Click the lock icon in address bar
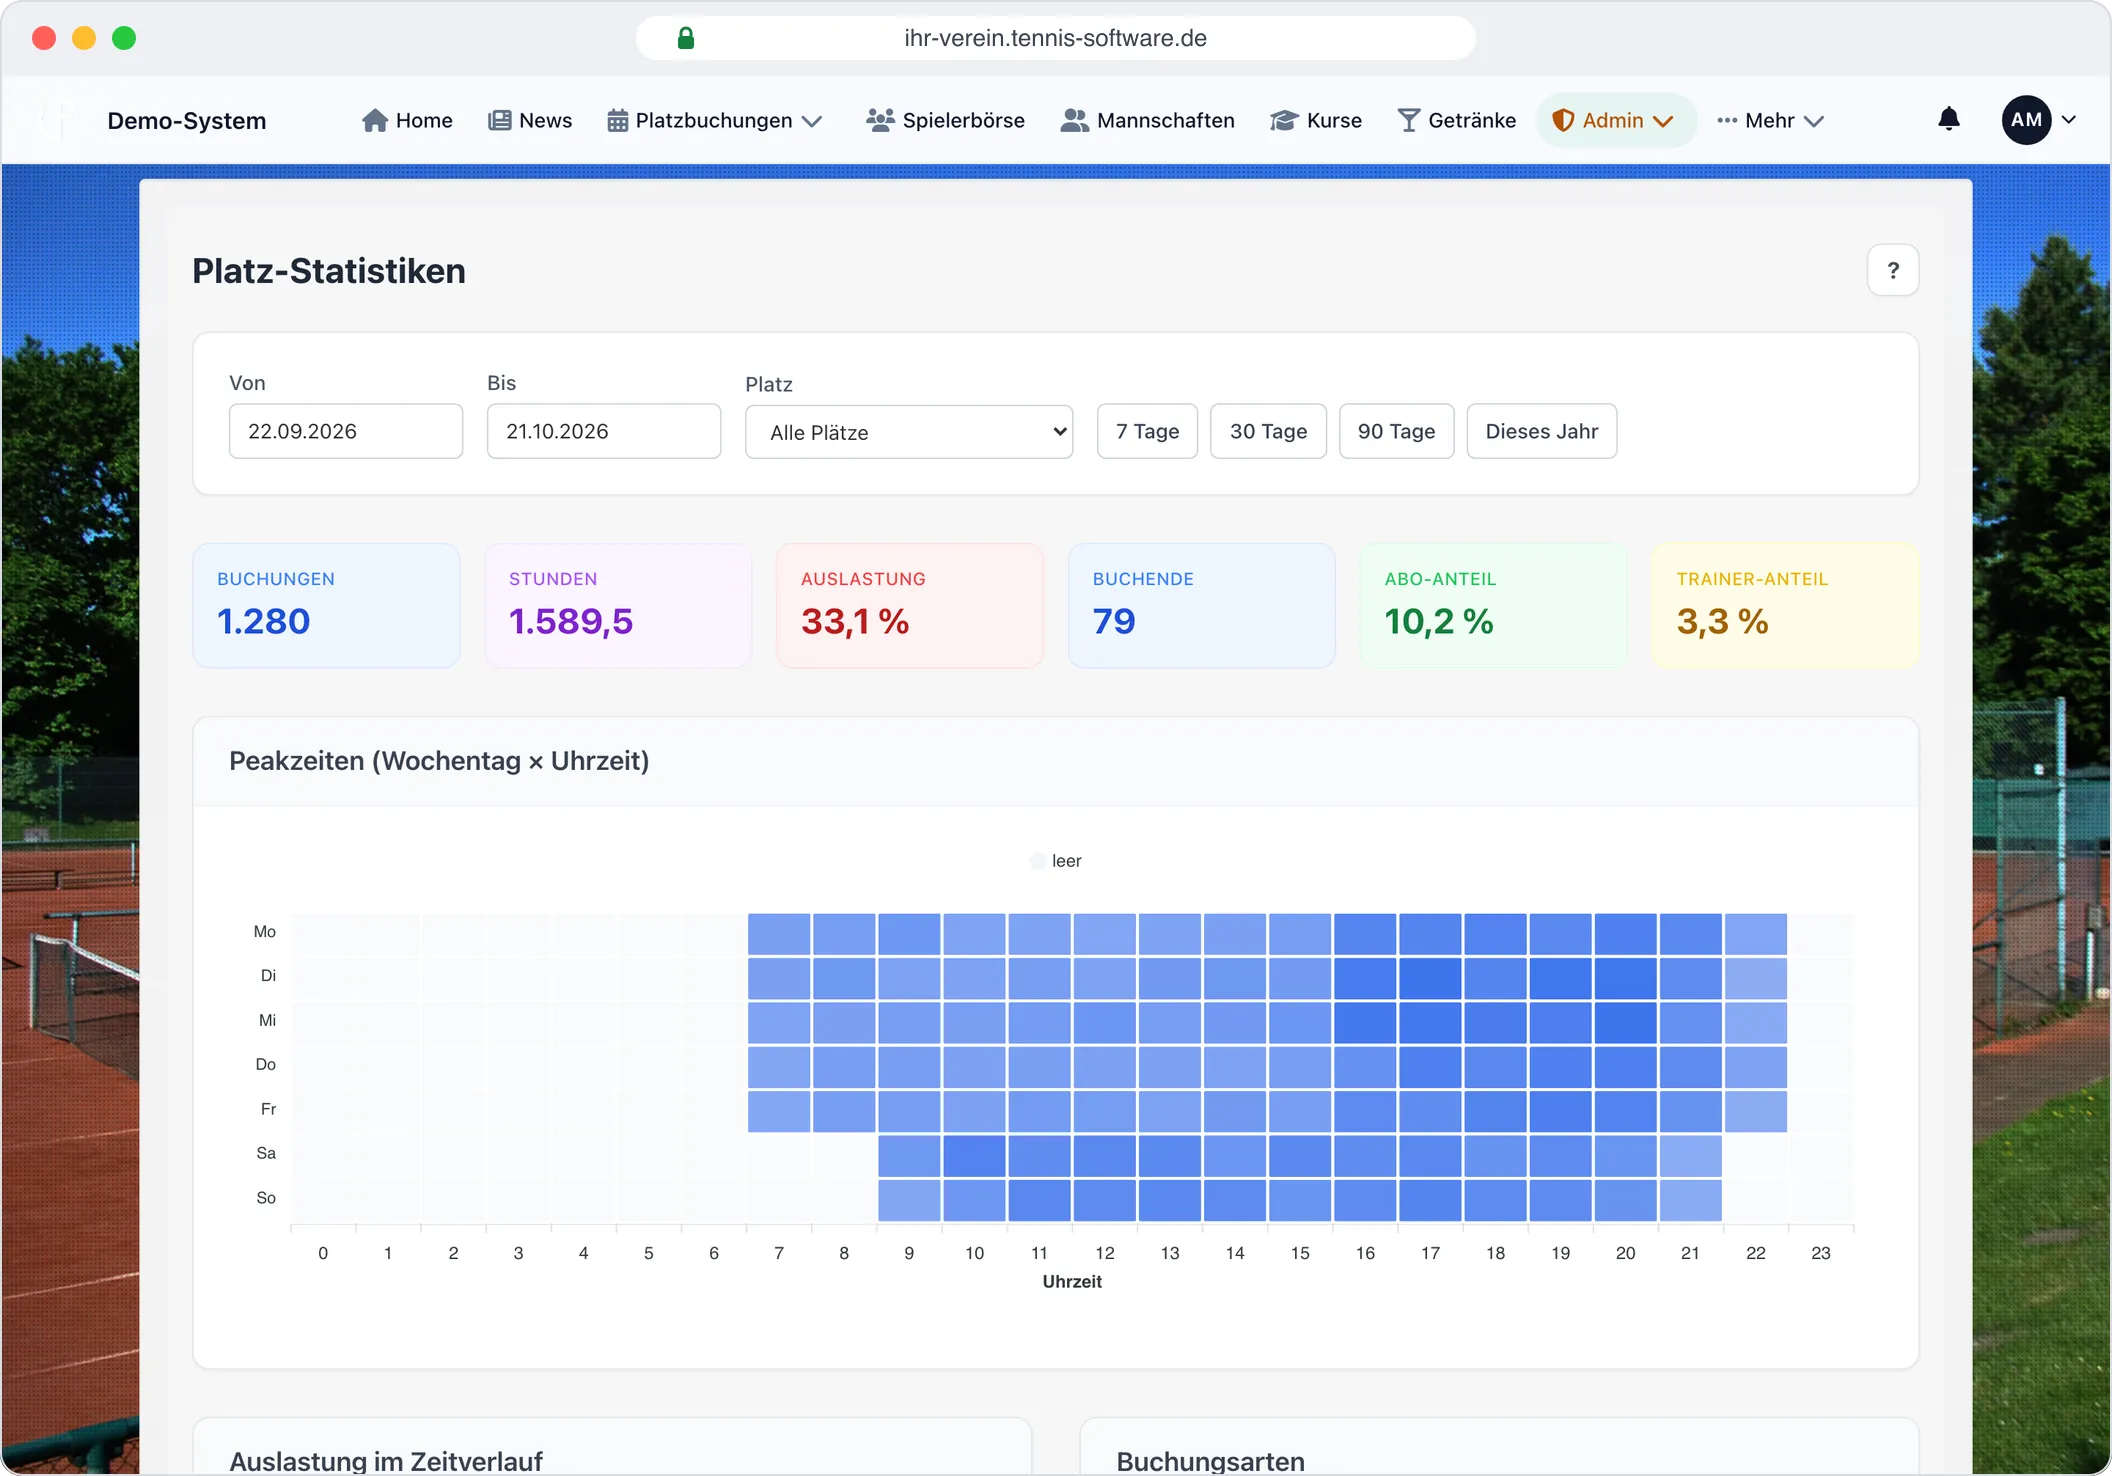The width and height of the screenshot is (2112, 1476). pyautogui.click(x=686, y=38)
